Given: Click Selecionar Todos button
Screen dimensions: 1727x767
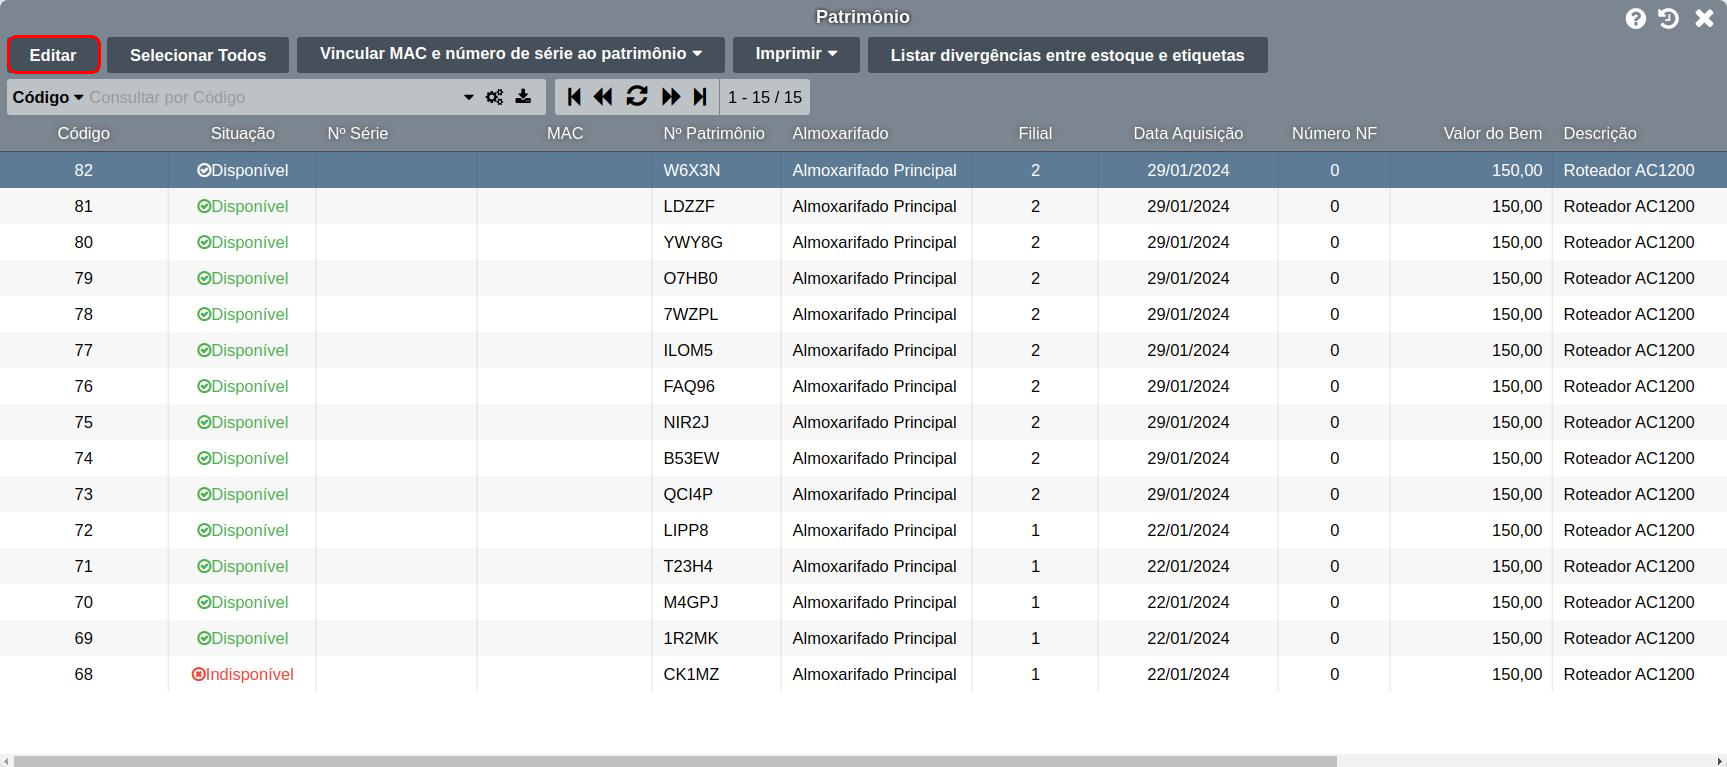Looking at the screenshot, I should click(x=198, y=55).
